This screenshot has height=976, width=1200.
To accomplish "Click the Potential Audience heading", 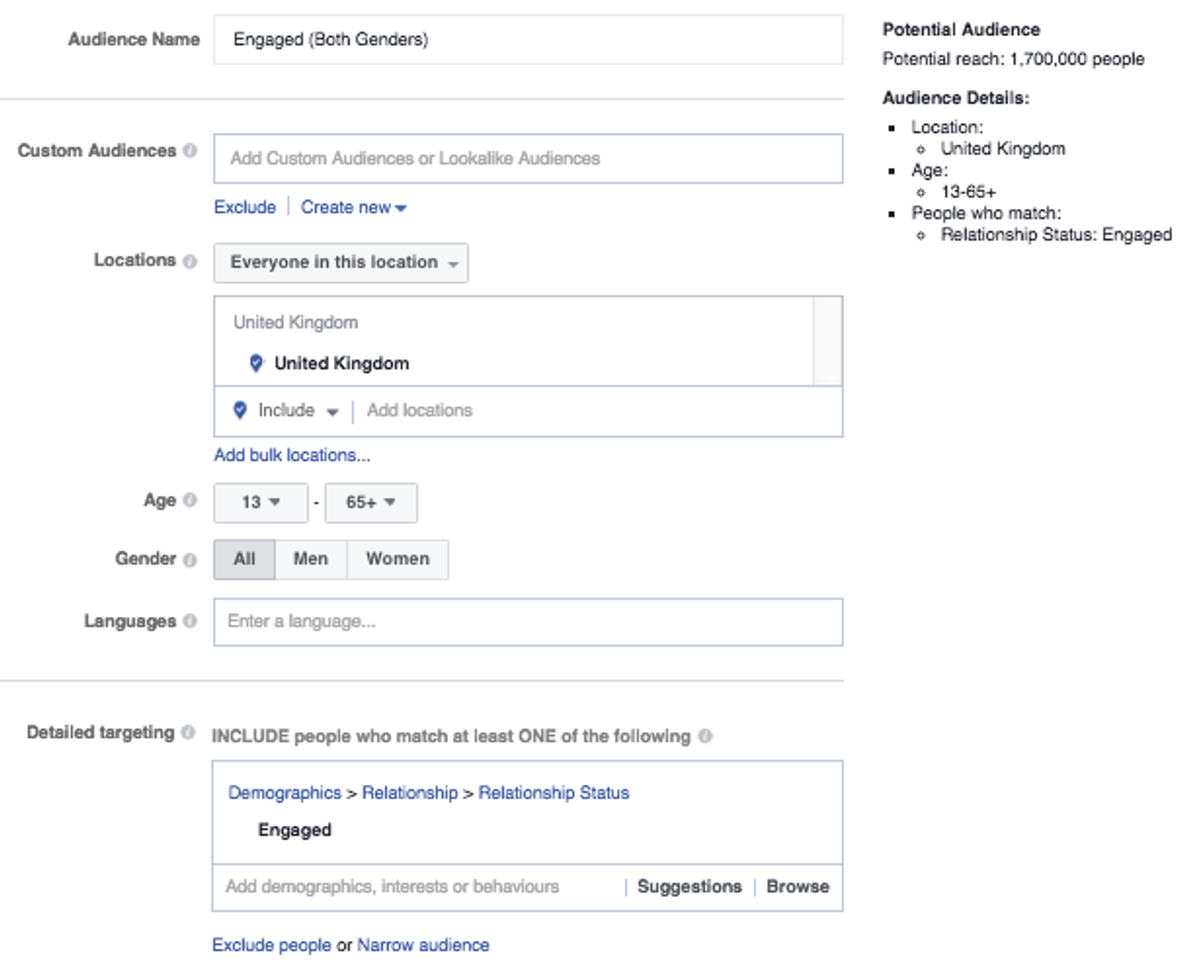I will tap(961, 30).
